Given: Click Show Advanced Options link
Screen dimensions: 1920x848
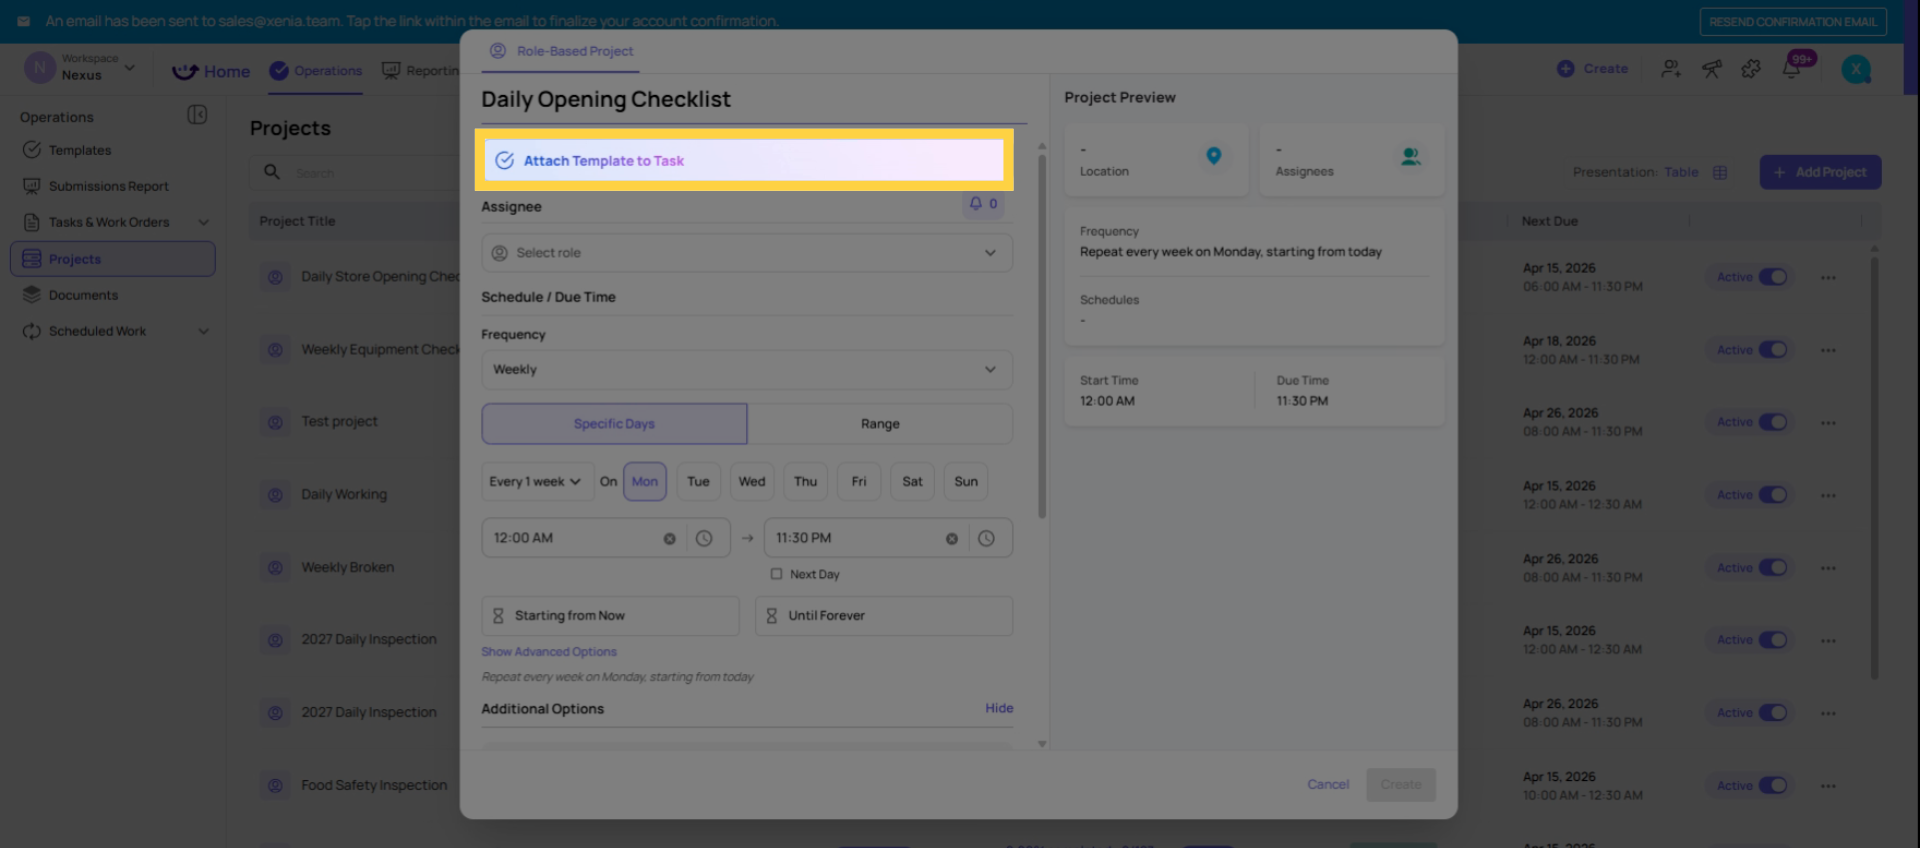Looking at the screenshot, I should [x=549, y=652].
